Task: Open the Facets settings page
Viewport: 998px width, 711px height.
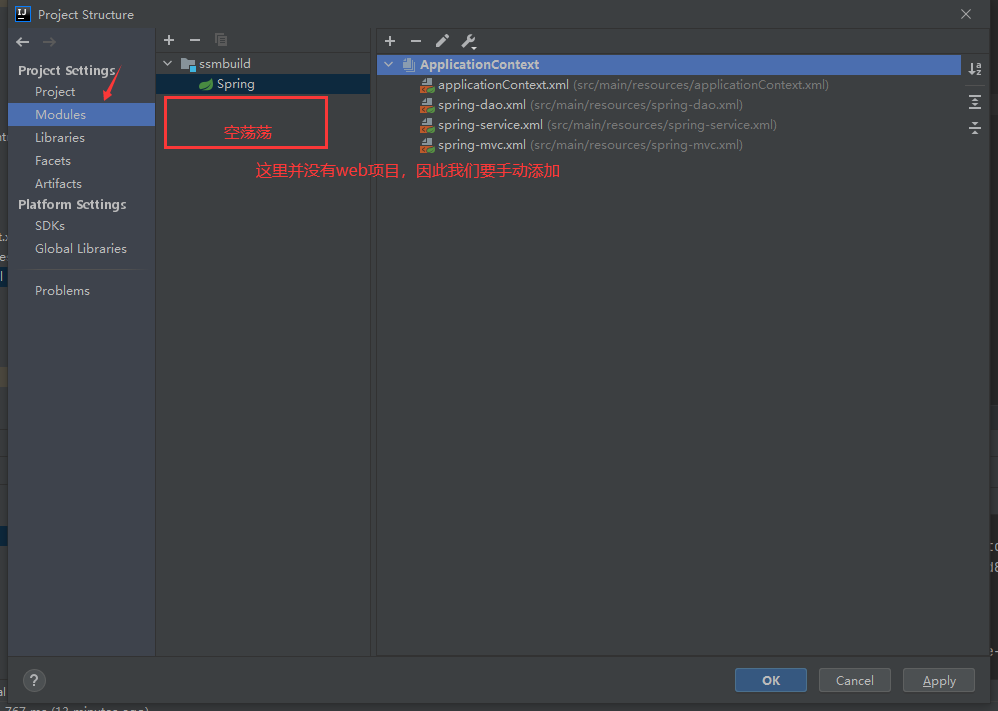Action: point(53,160)
